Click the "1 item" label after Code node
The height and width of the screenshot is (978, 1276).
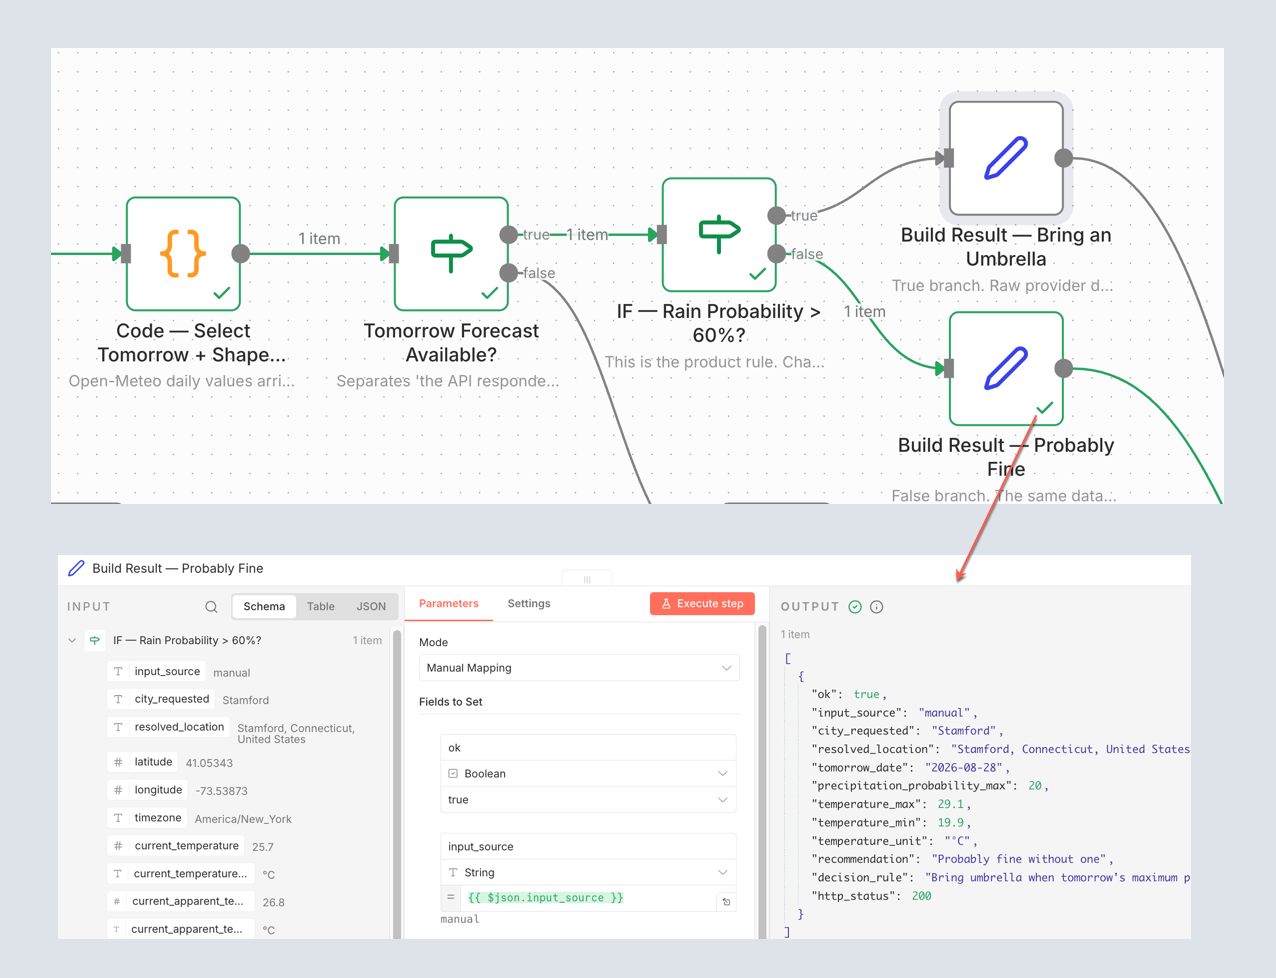coord(319,239)
